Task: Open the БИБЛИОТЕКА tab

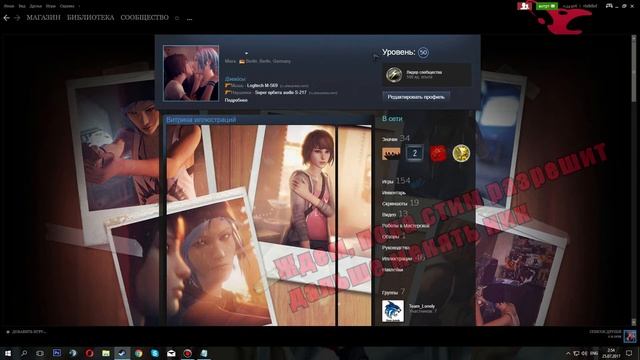Action: (x=91, y=18)
